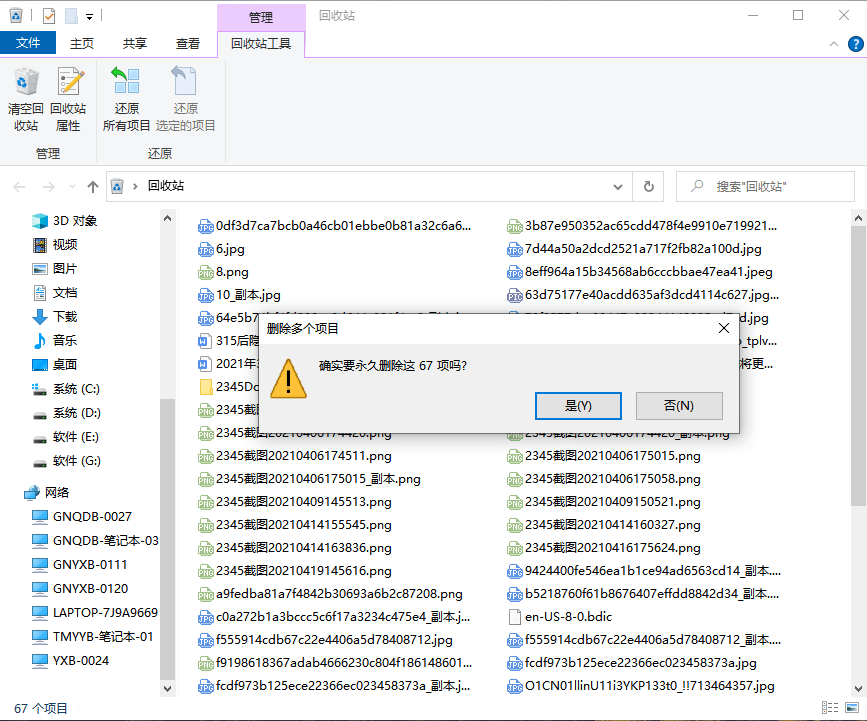Select file 8.png
867x721 pixels.
click(223, 273)
